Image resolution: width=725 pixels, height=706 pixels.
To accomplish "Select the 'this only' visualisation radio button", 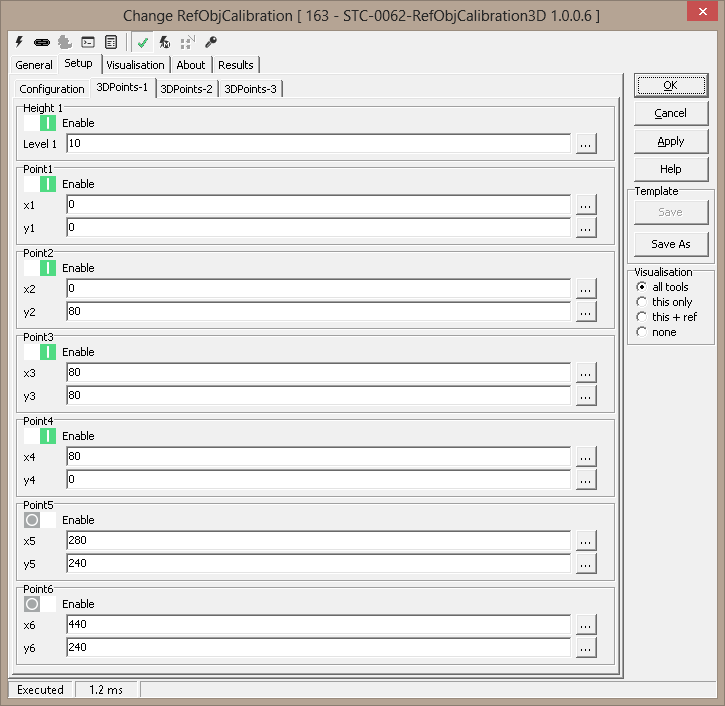I will pos(642,302).
